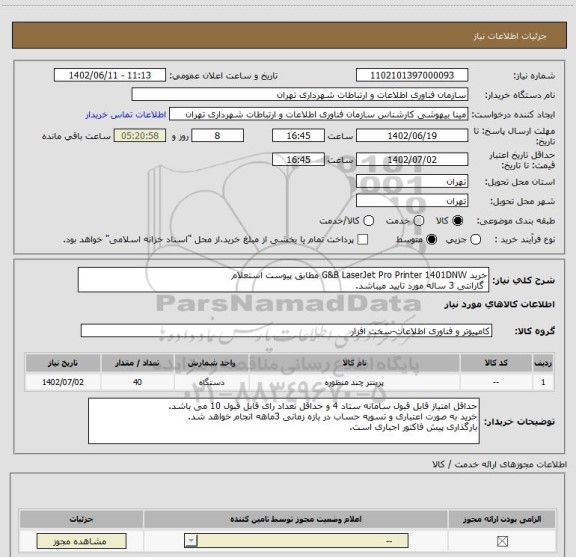Click the request creator field مینا بیهوشی

[x=318, y=115]
